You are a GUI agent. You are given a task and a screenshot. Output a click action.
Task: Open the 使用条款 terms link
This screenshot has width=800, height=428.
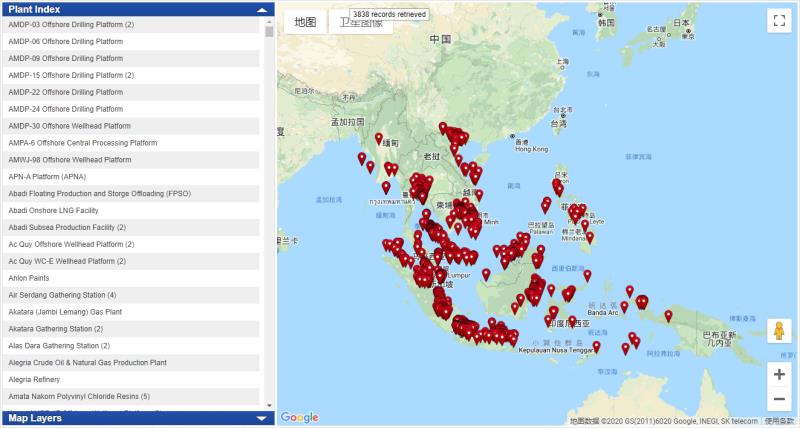pos(780,421)
